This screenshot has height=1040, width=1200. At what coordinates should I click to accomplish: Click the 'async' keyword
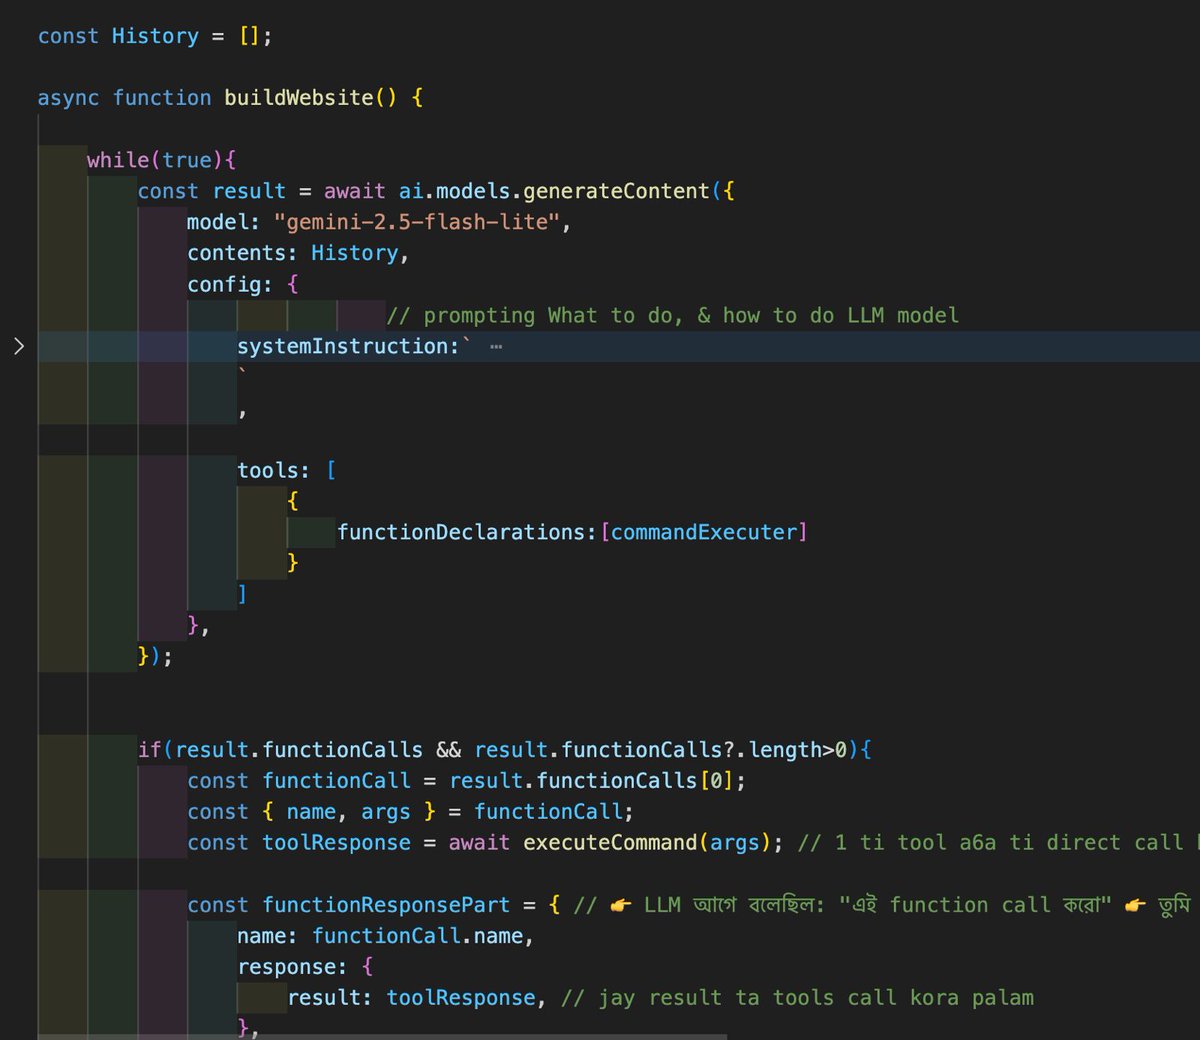tap(68, 98)
